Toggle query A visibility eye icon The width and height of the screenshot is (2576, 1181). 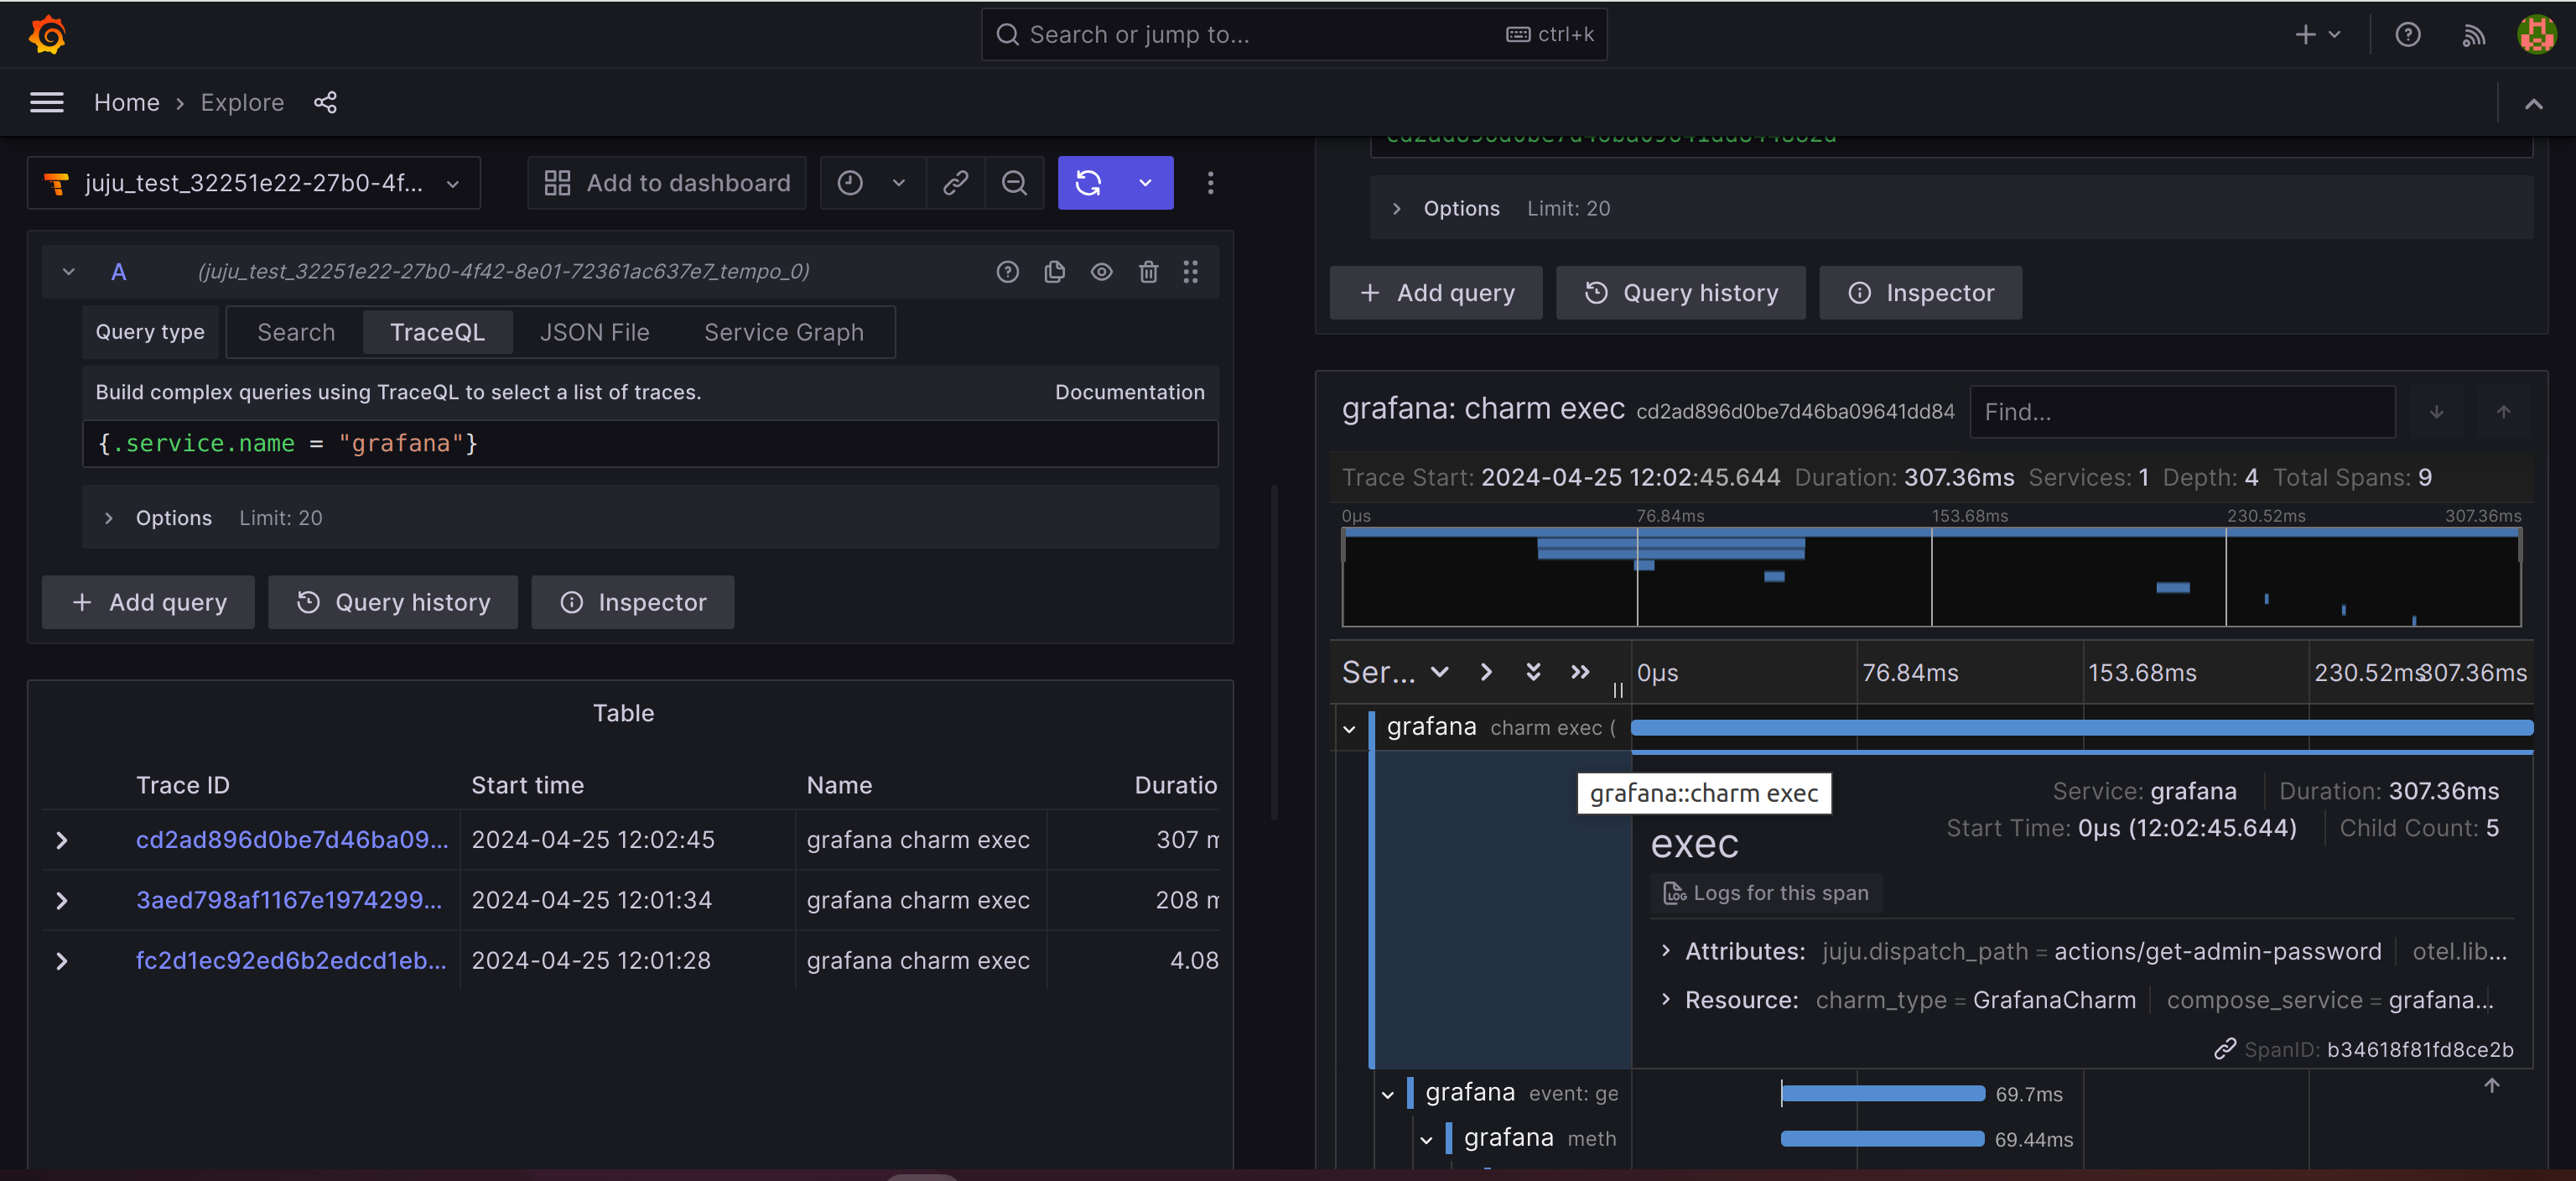click(1101, 272)
